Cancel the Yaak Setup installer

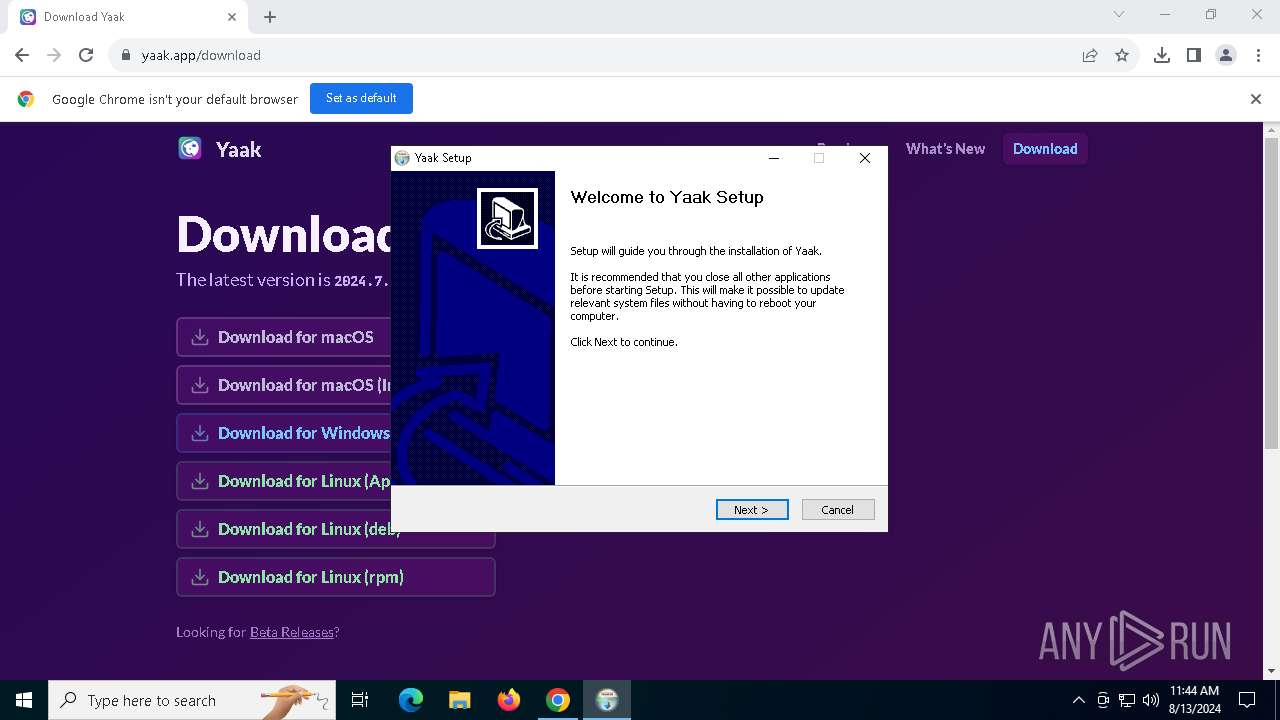[x=838, y=510]
